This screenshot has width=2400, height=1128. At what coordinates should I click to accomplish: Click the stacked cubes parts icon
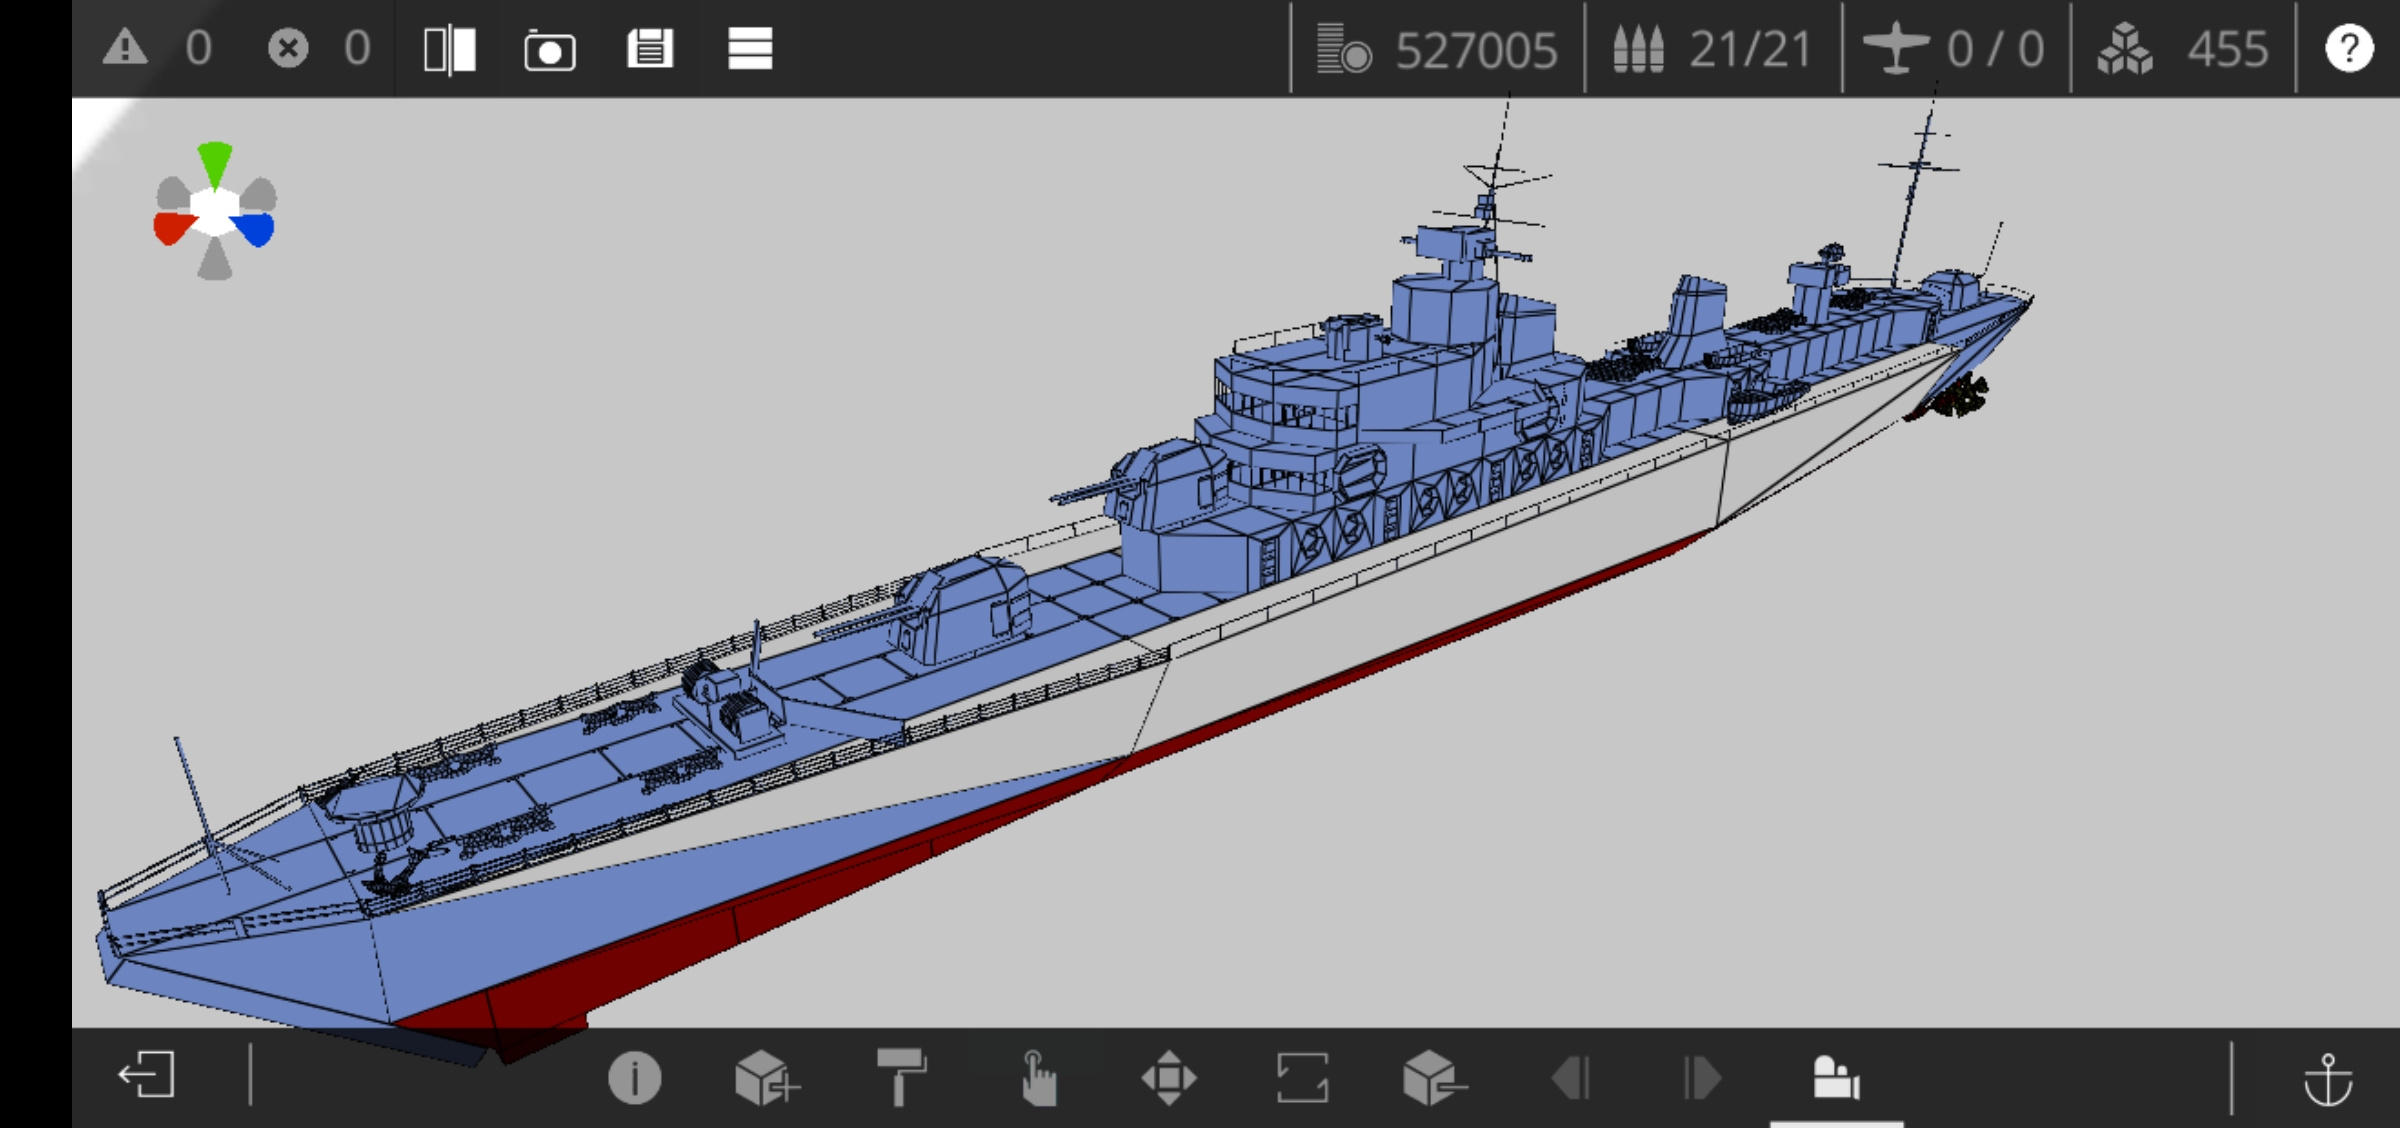(2125, 49)
